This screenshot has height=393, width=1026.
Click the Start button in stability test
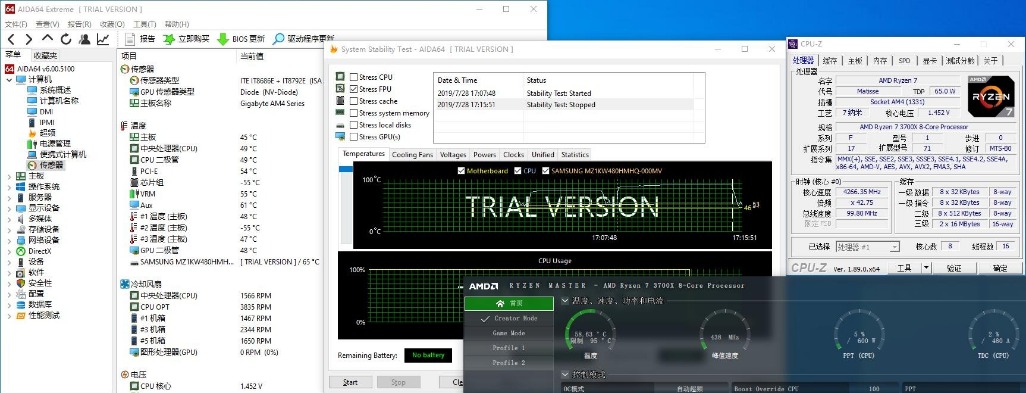350,382
